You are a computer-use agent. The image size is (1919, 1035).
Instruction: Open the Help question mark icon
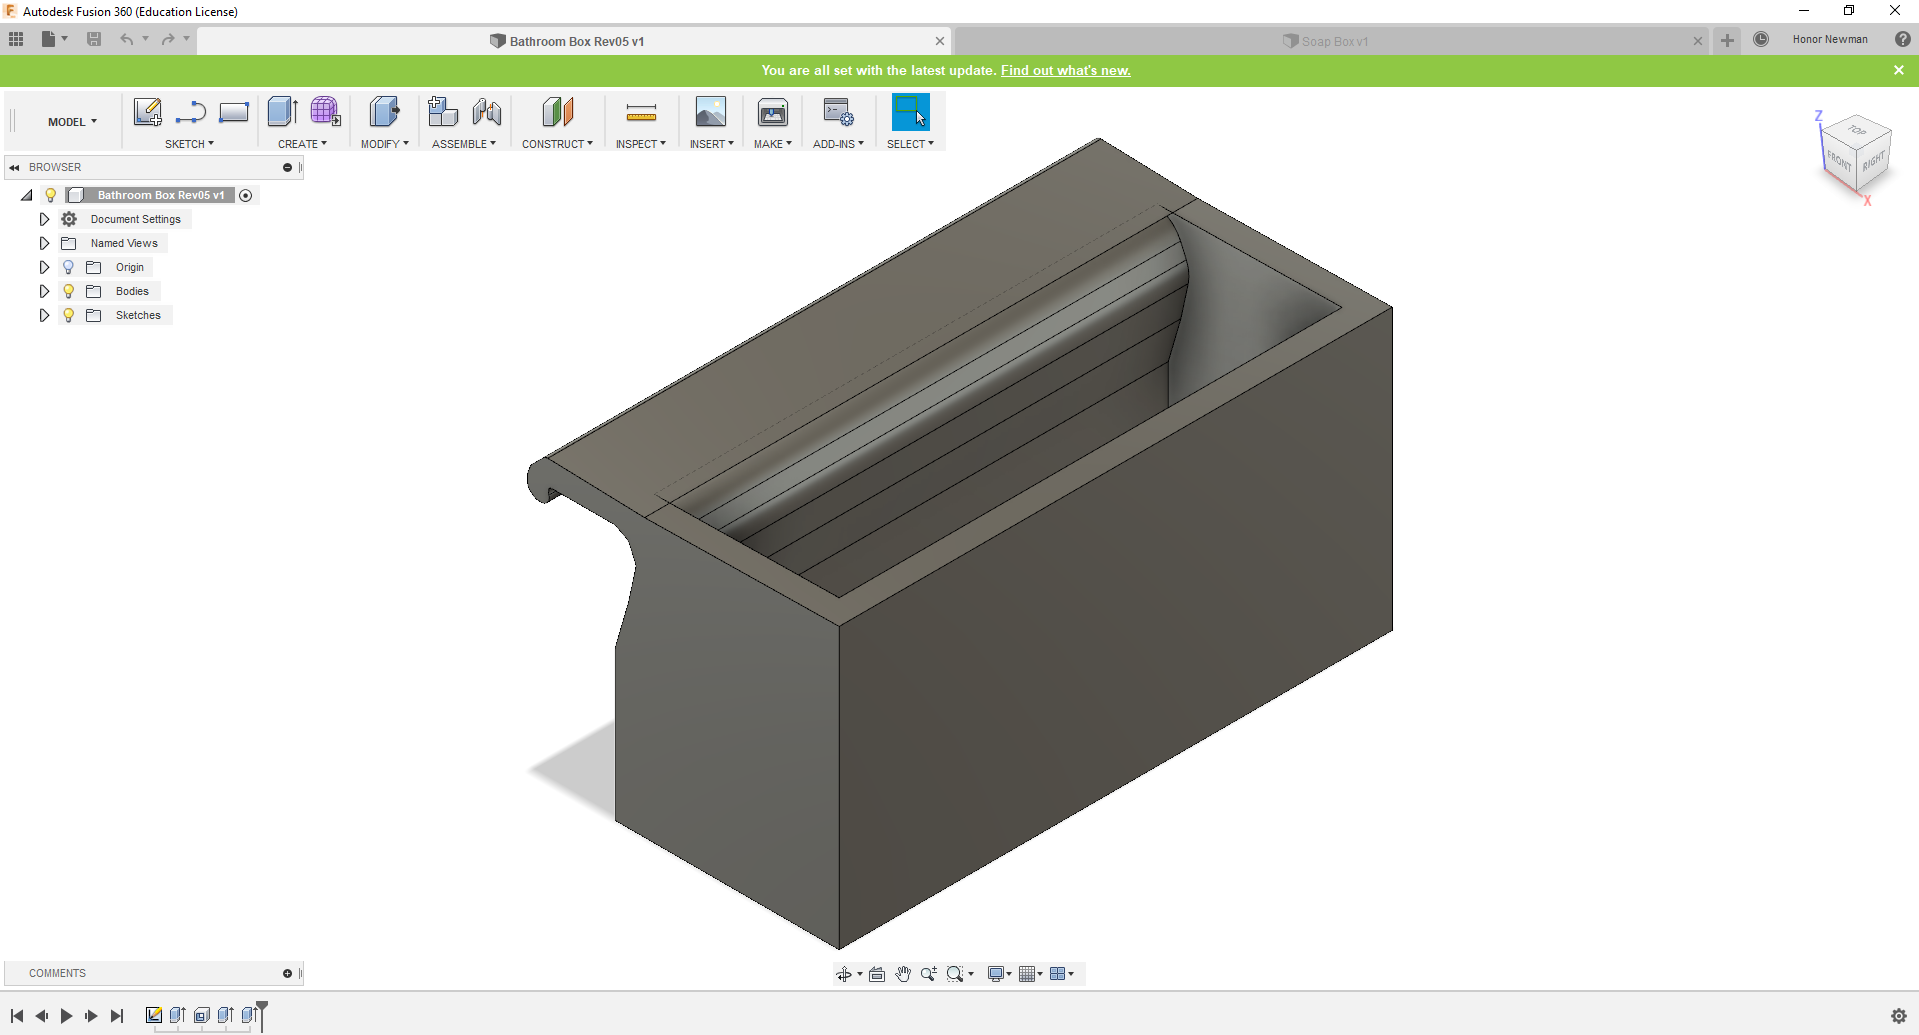tap(1903, 39)
